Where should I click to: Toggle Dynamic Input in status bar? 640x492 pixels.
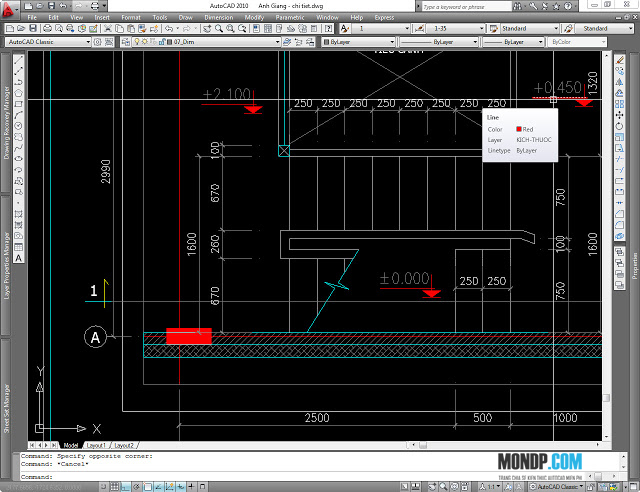click(181, 487)
